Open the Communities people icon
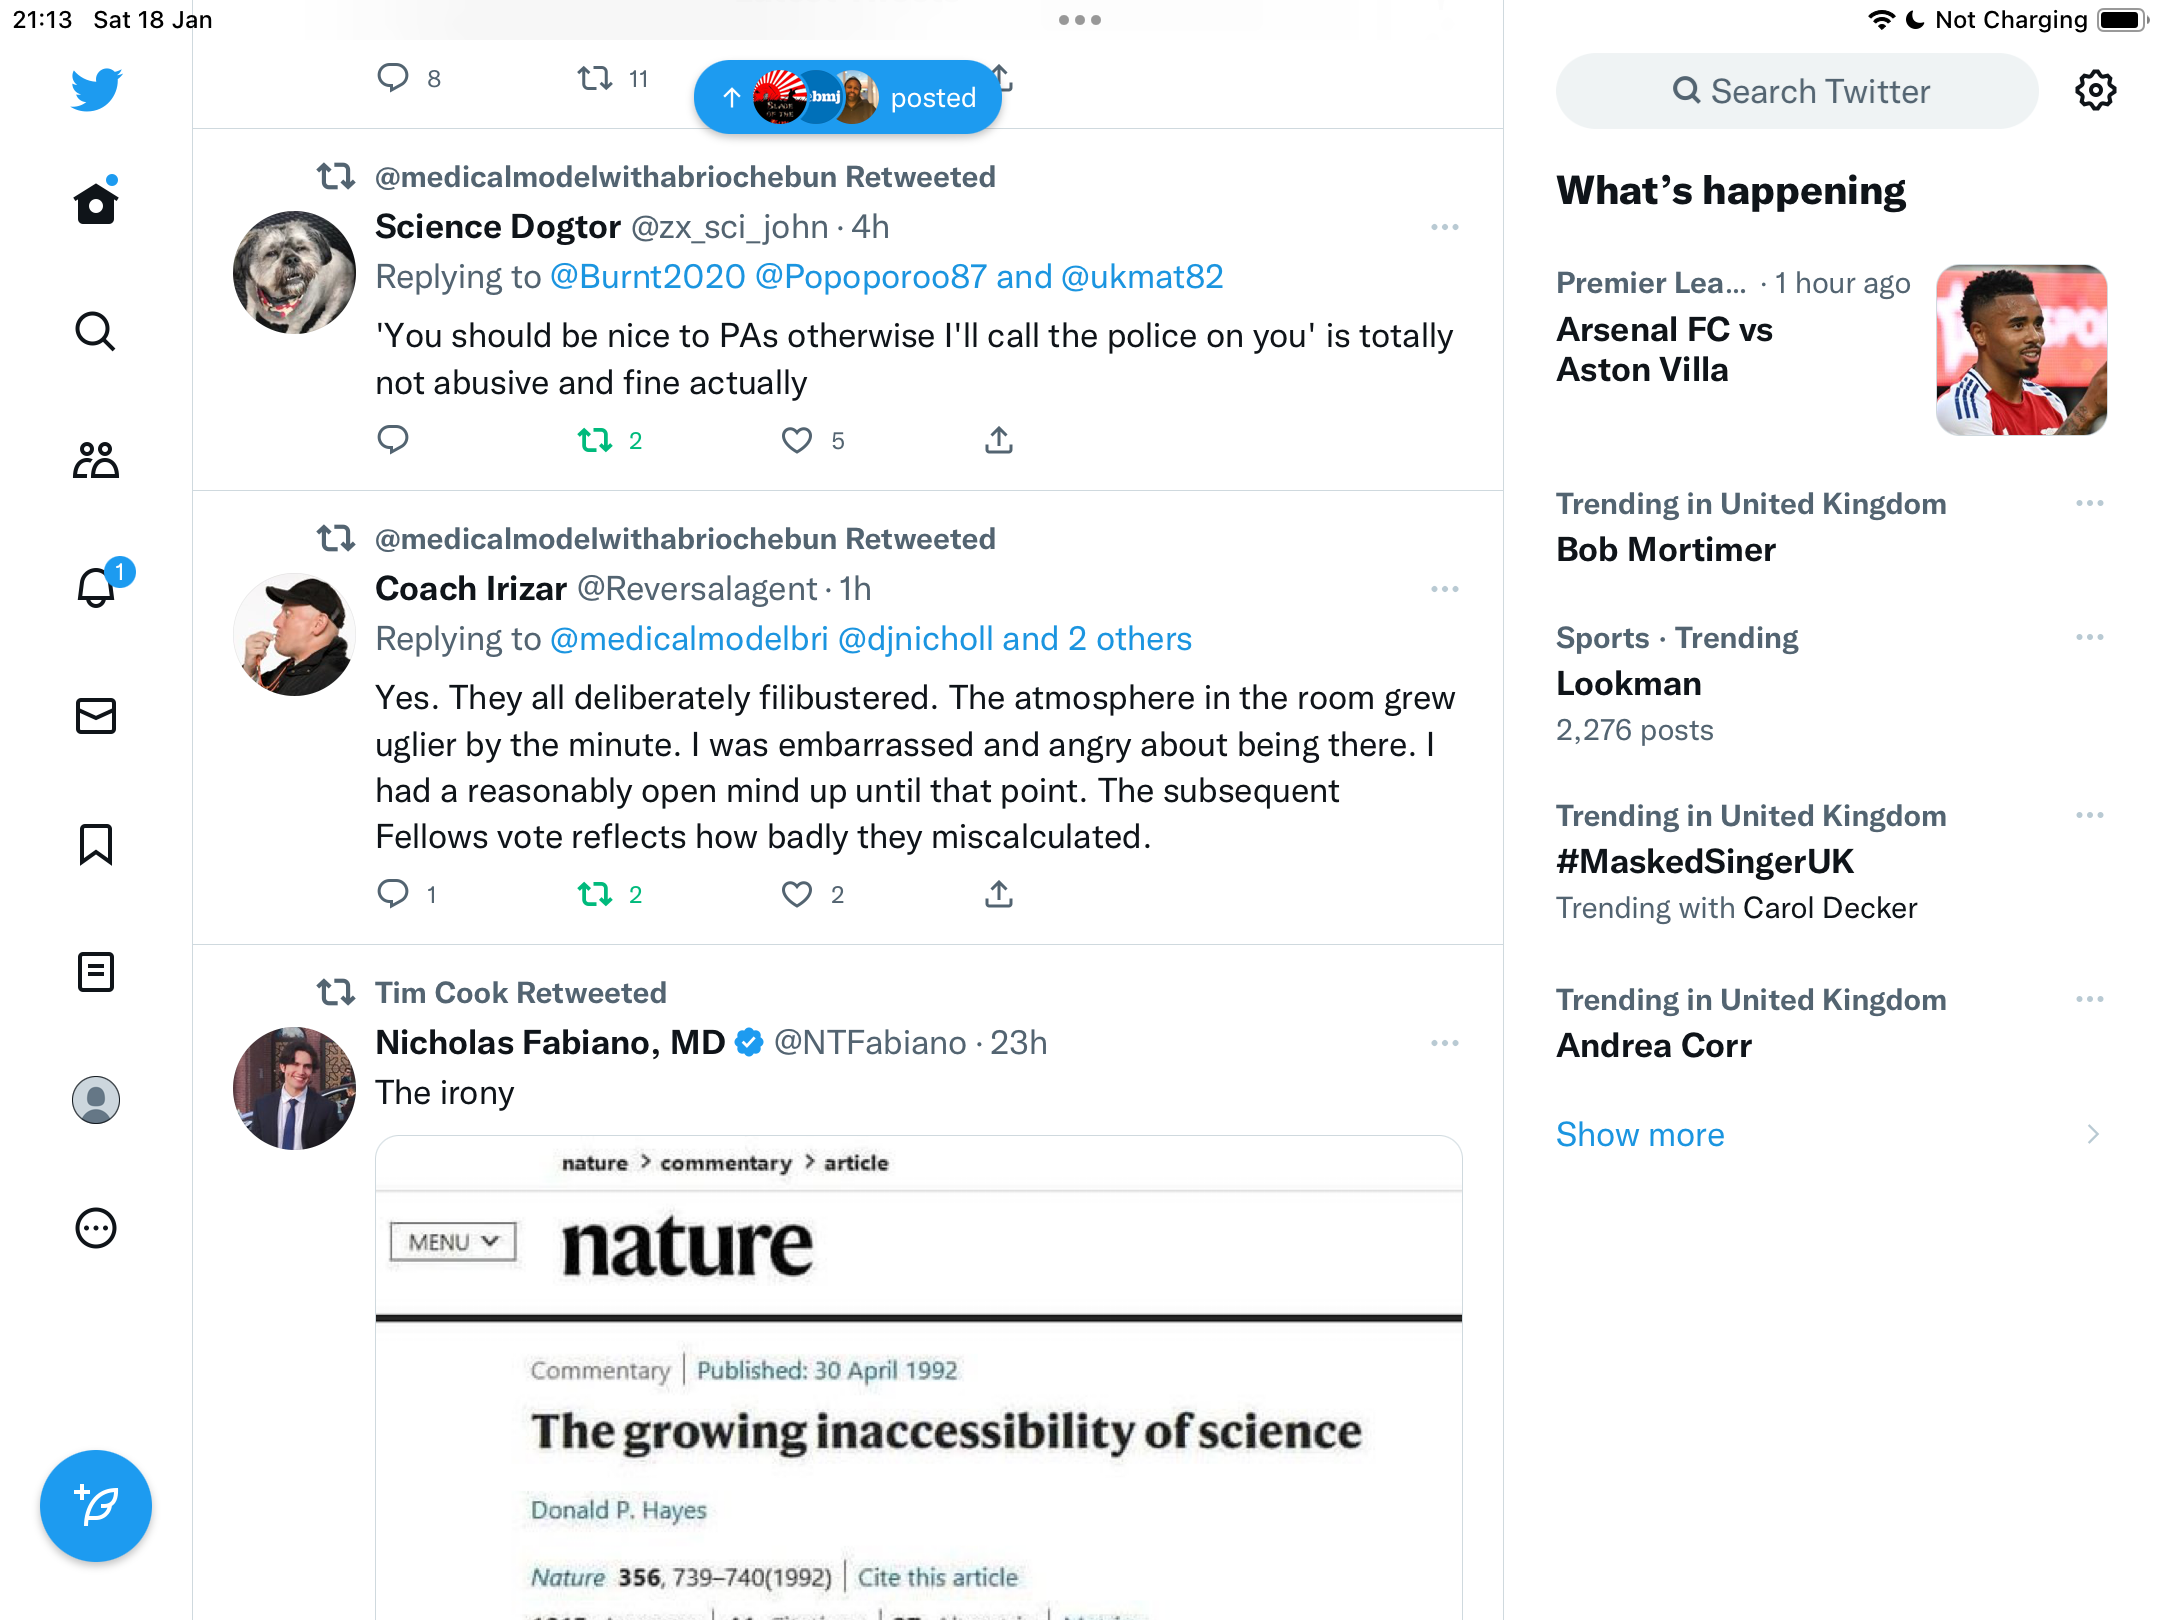Viewport: 2160px width, 1620px height. coord(96,460)
